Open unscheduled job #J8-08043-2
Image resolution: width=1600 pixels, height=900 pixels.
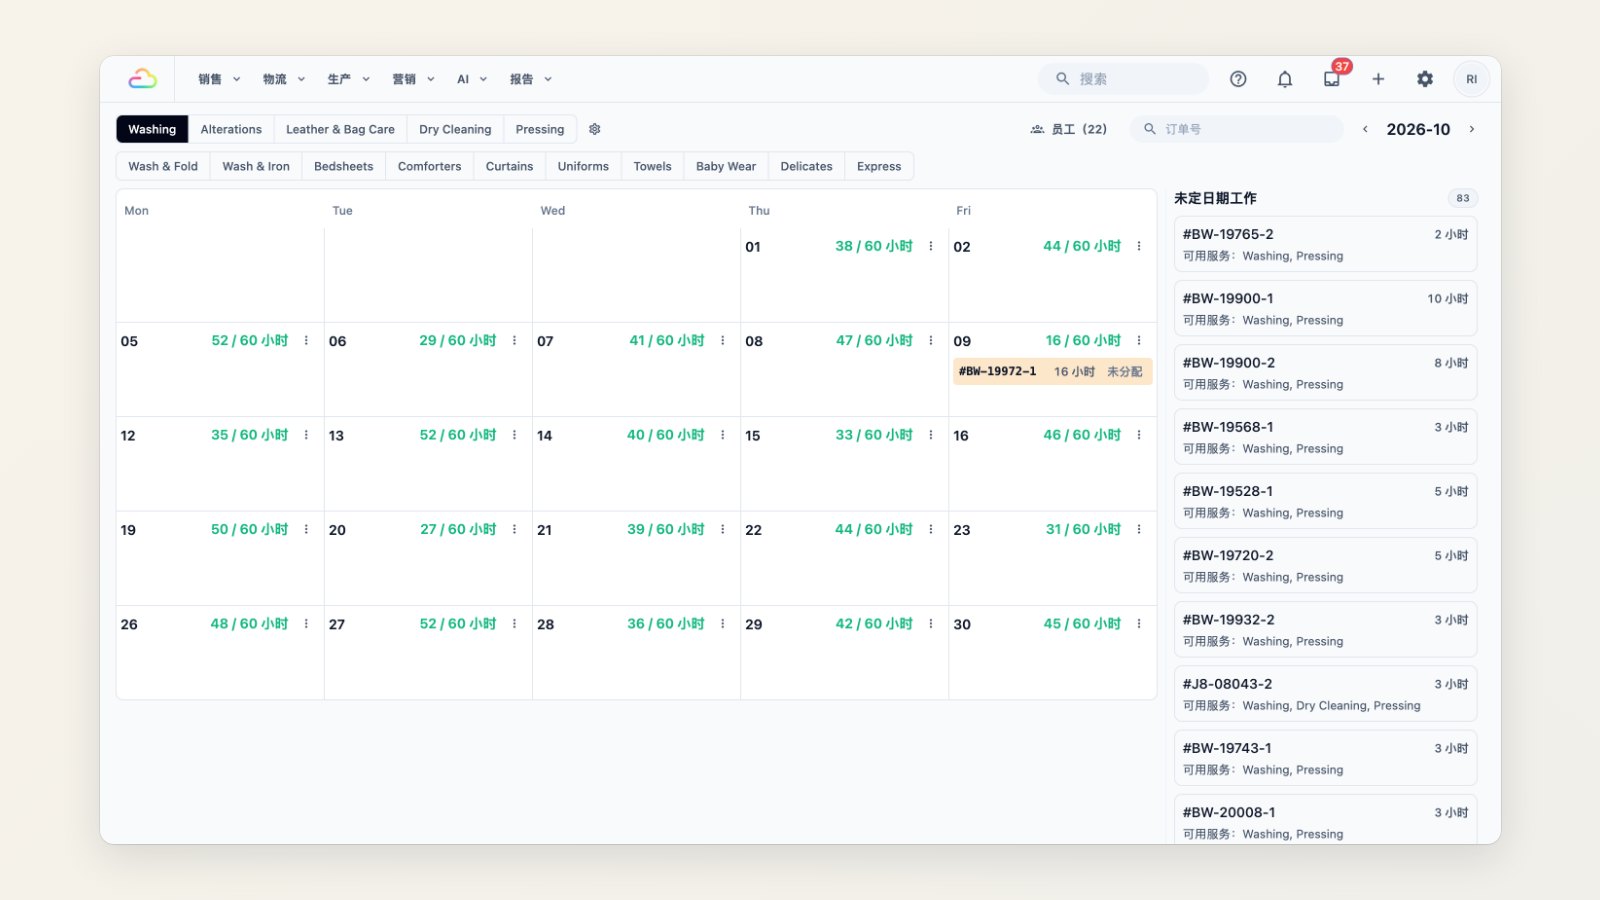coord(1325,694)
